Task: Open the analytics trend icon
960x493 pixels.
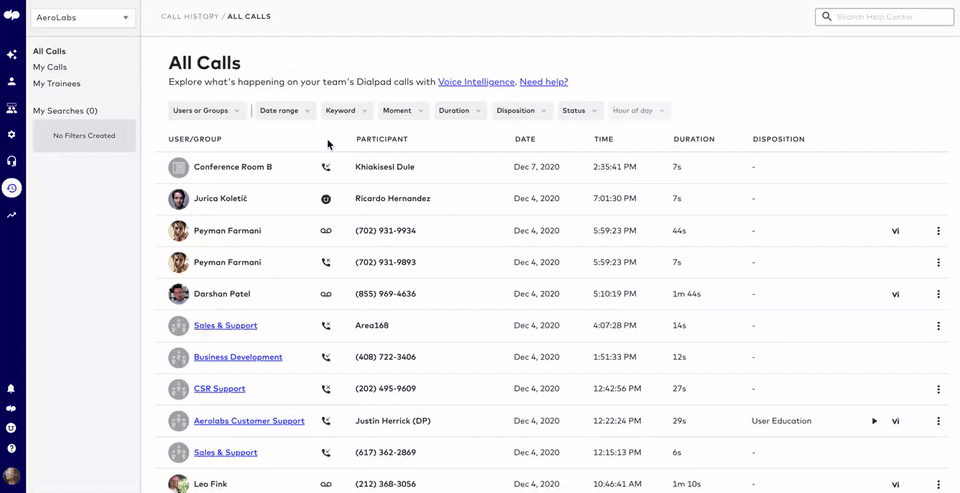Action: click(x=12, y=215)
